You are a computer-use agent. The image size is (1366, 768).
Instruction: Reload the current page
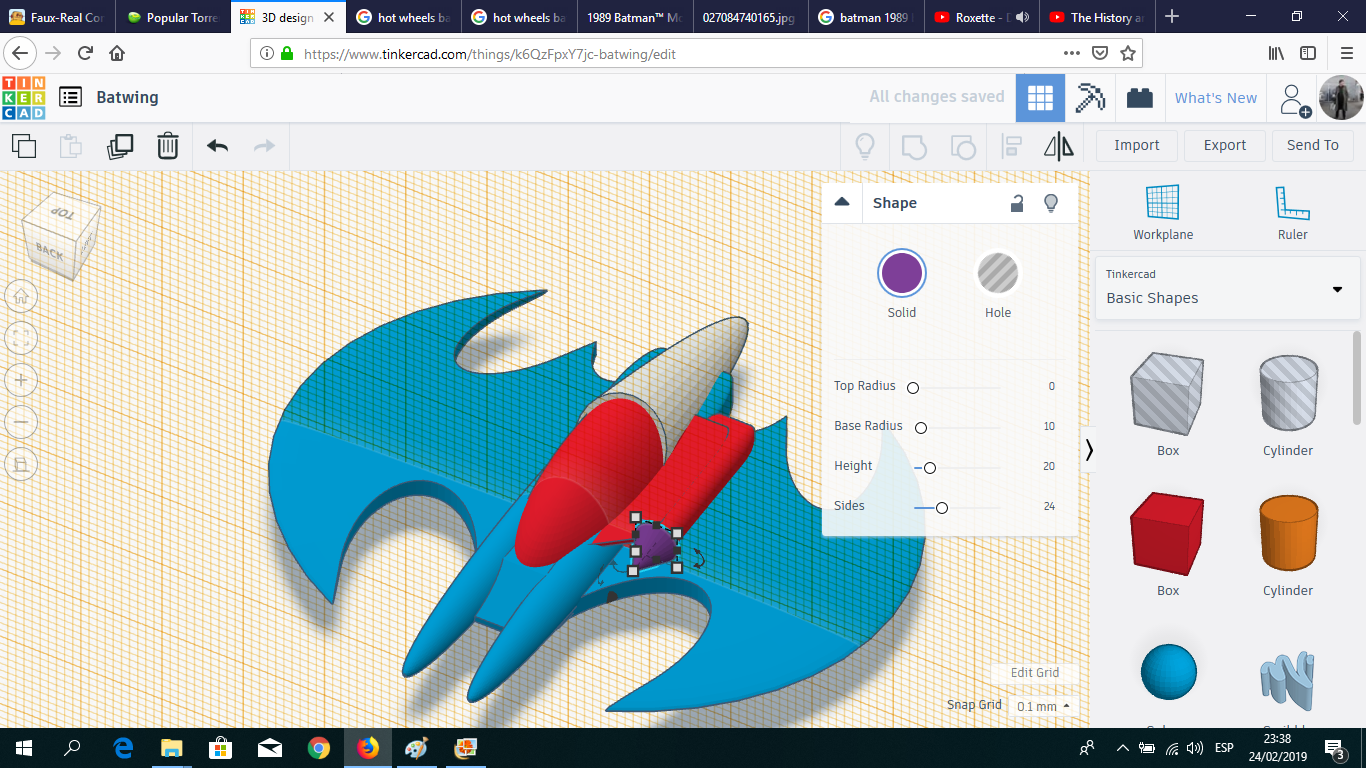[x=86, y=54]
